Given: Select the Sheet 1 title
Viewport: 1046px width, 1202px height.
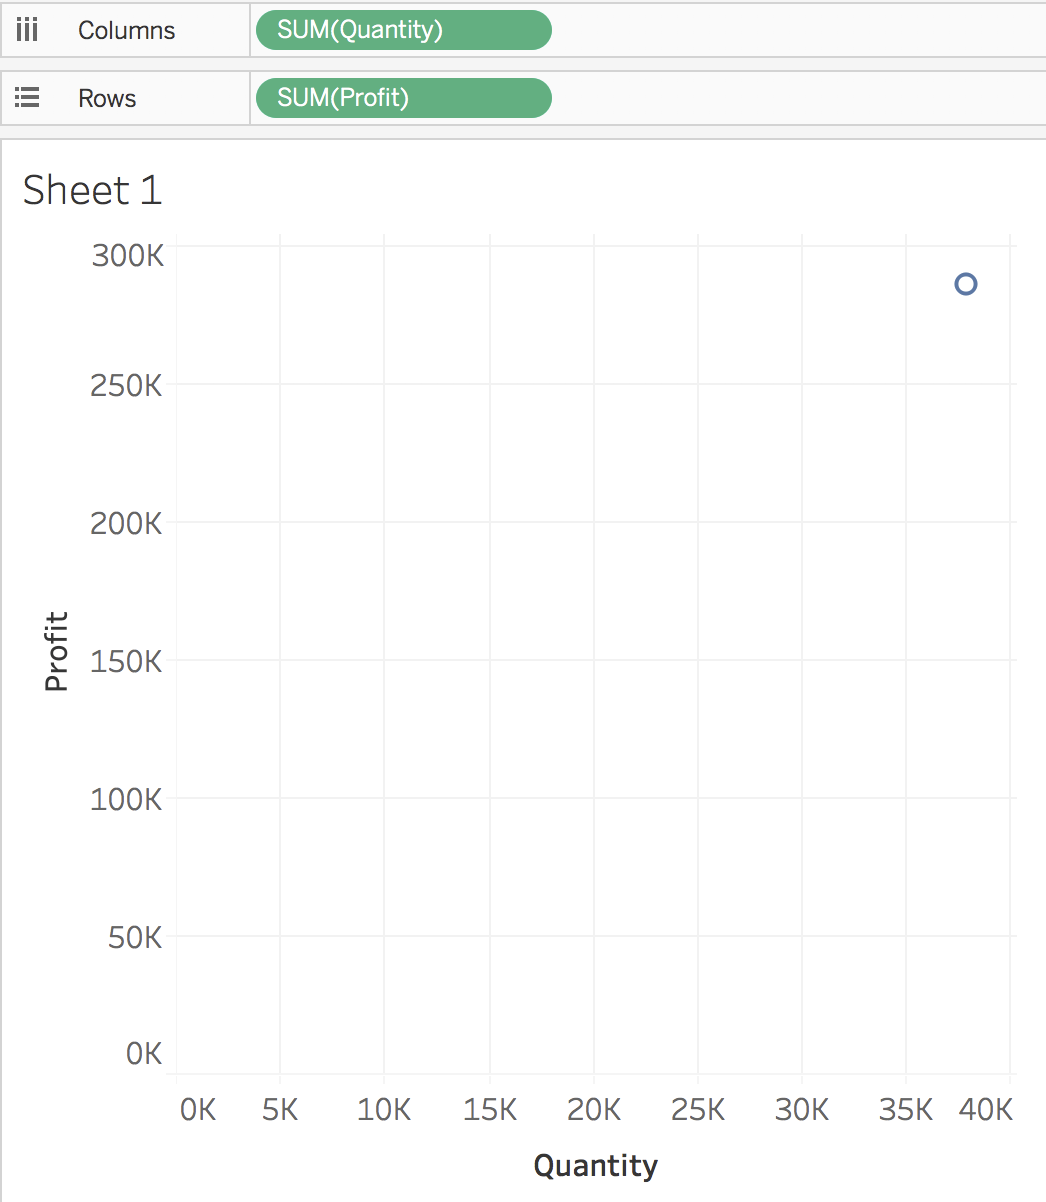Looking at the screenshot, I should click(x=92, y=190).
